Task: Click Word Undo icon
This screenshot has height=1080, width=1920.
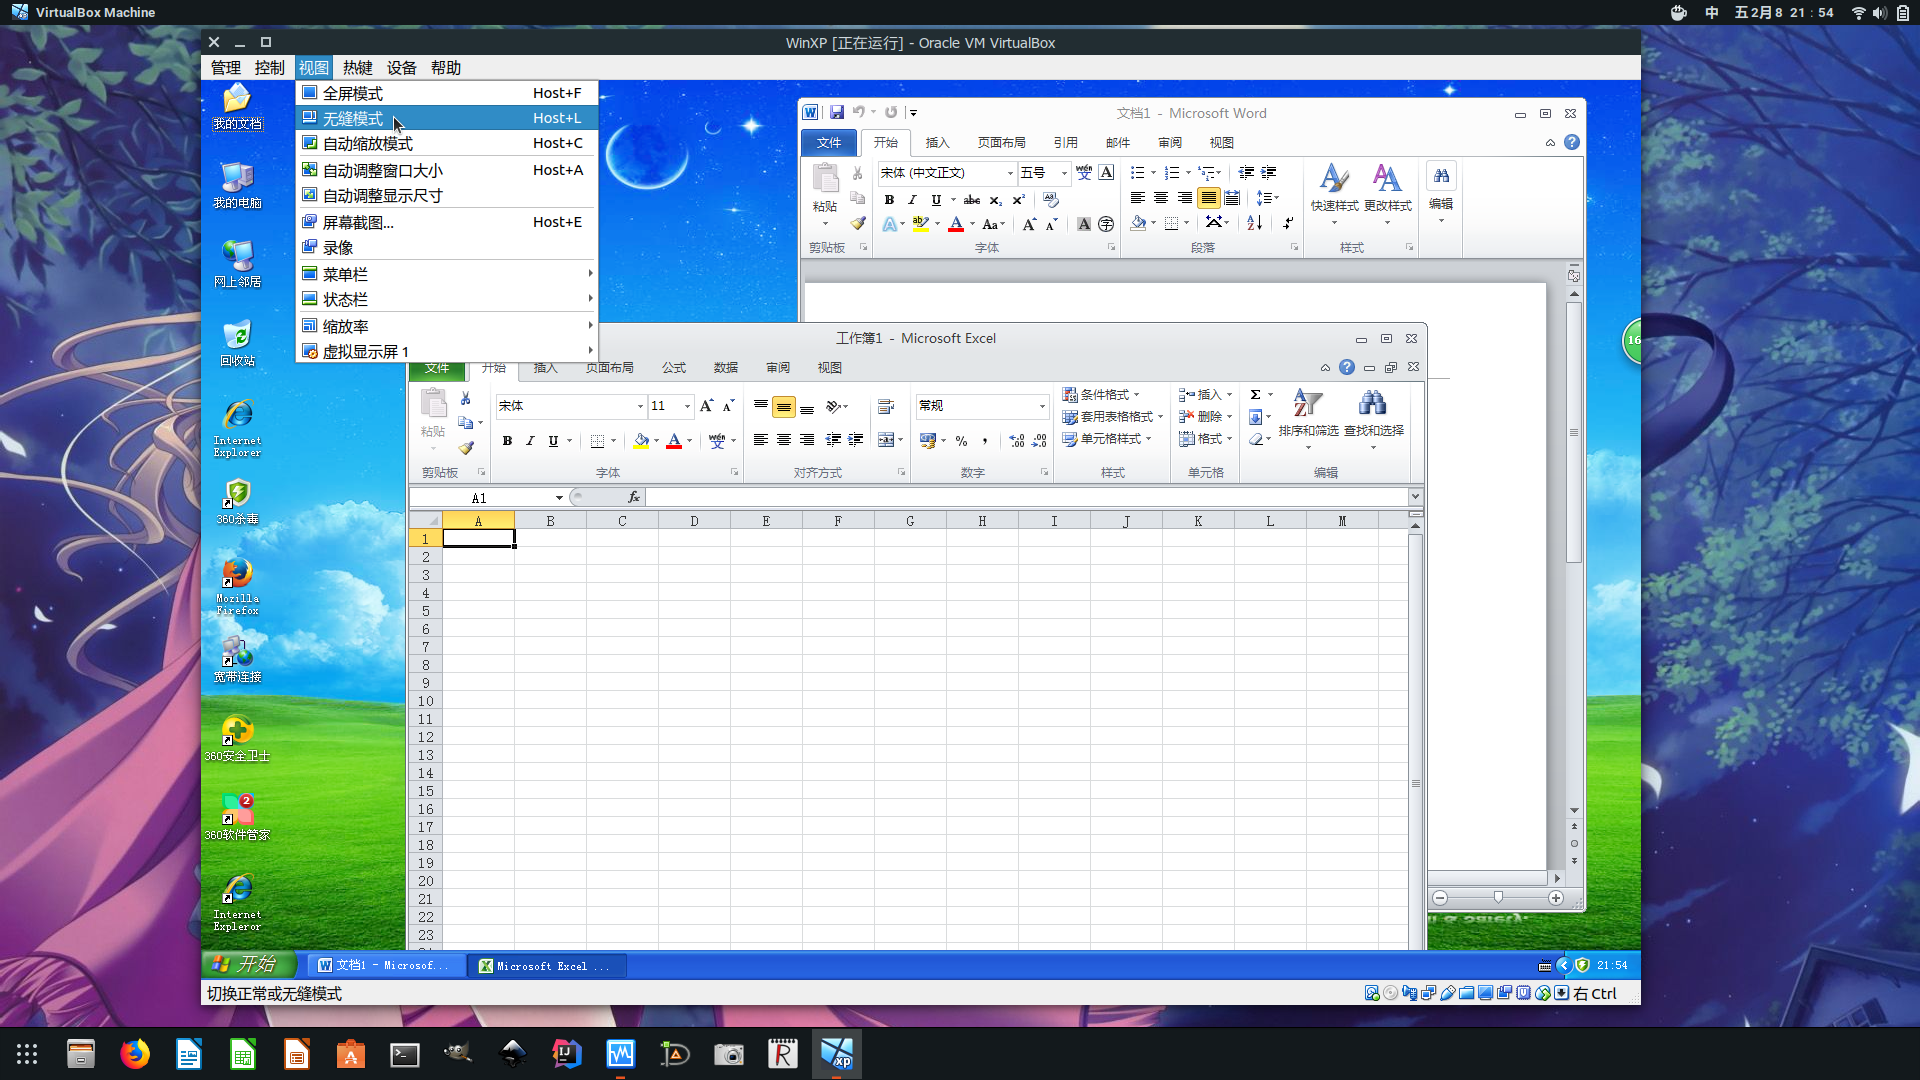Action: (858, 113)
